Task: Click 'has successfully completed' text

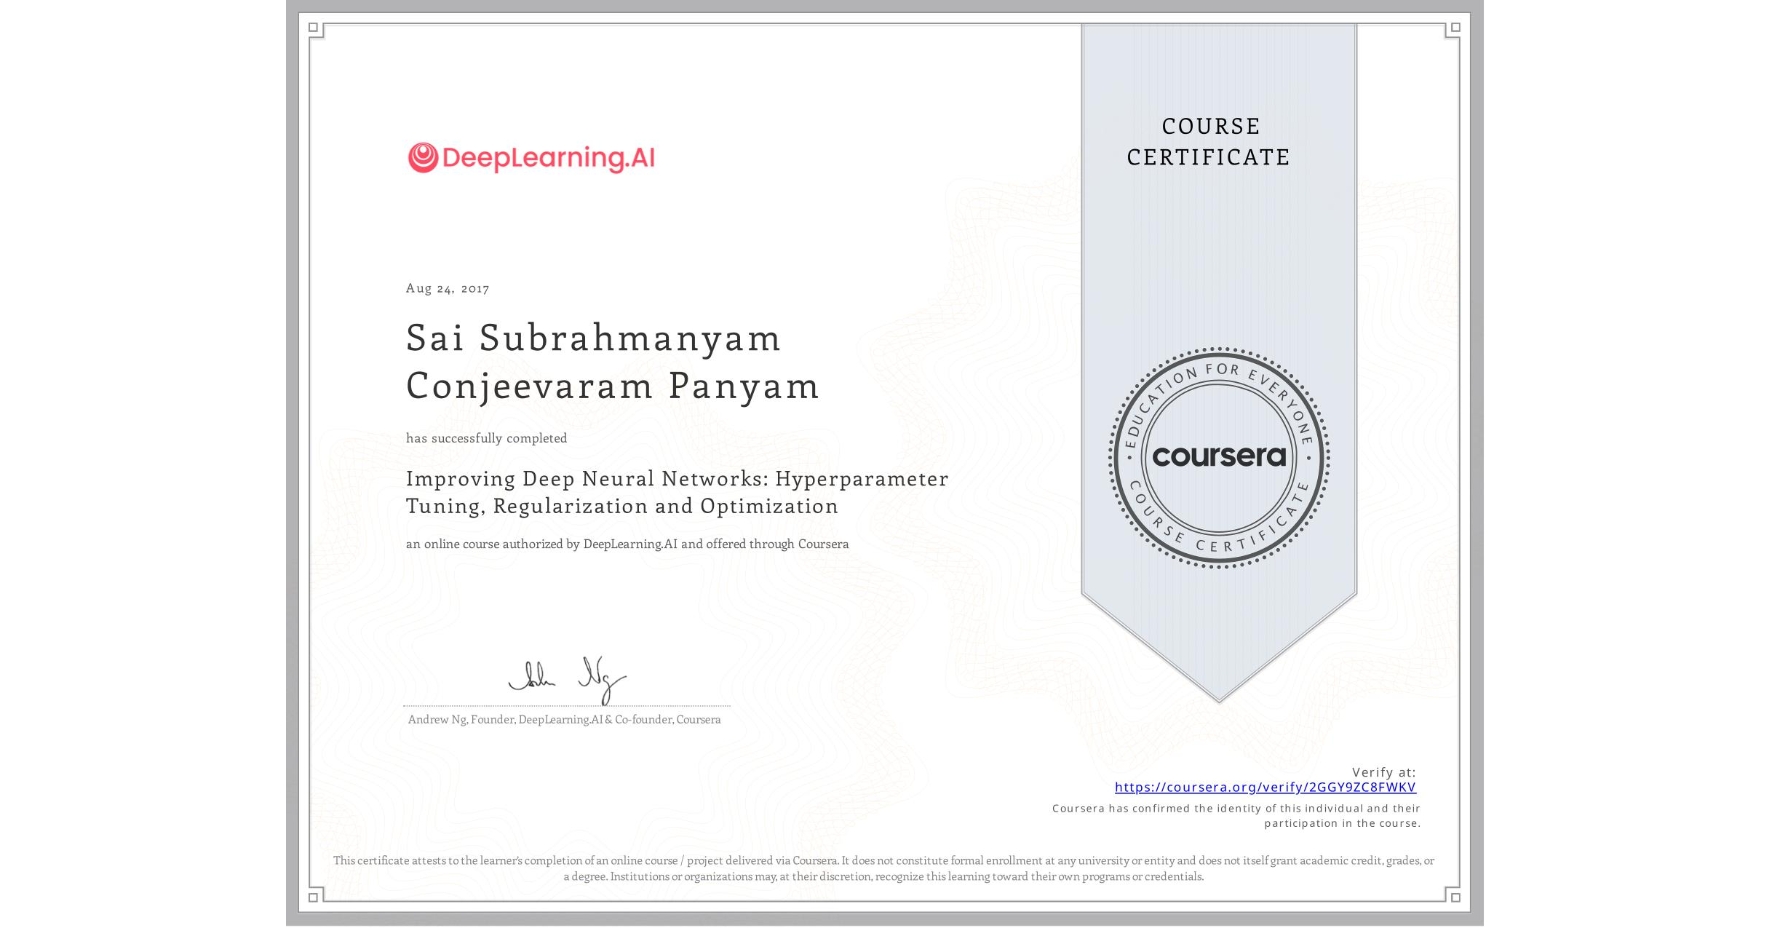Action: 486,438
